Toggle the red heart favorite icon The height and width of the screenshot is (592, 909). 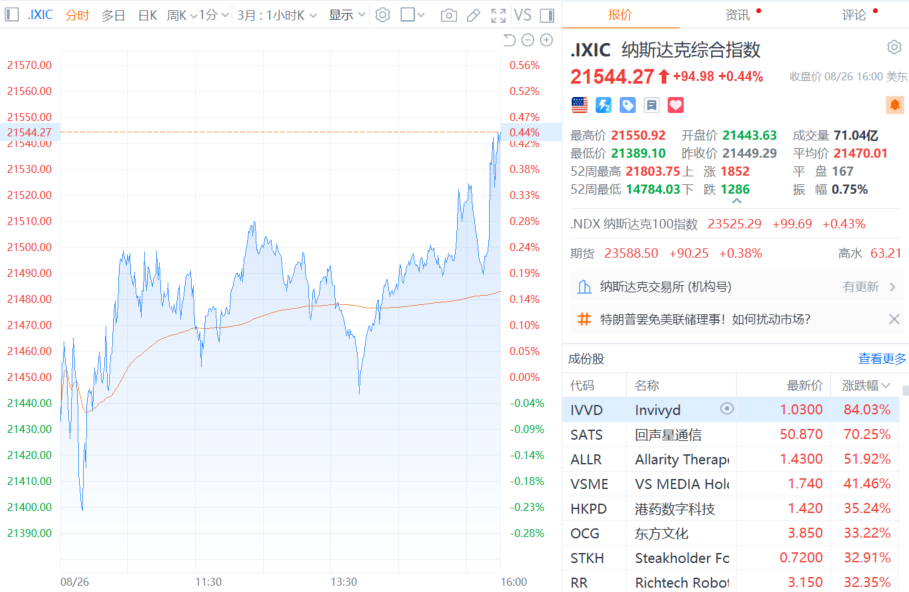pos(675,105)
